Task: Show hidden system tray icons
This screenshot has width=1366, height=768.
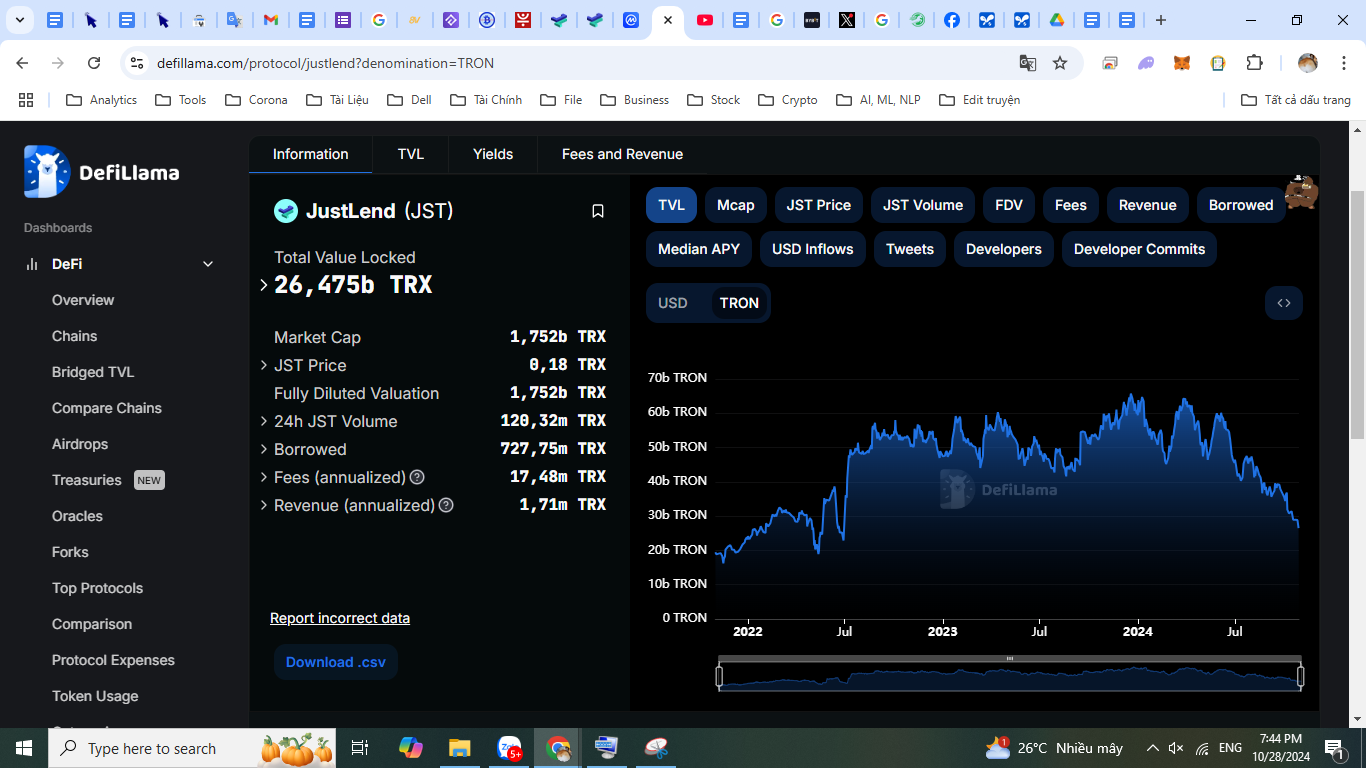Action: pyautogui.click(x=1152, y=748)
